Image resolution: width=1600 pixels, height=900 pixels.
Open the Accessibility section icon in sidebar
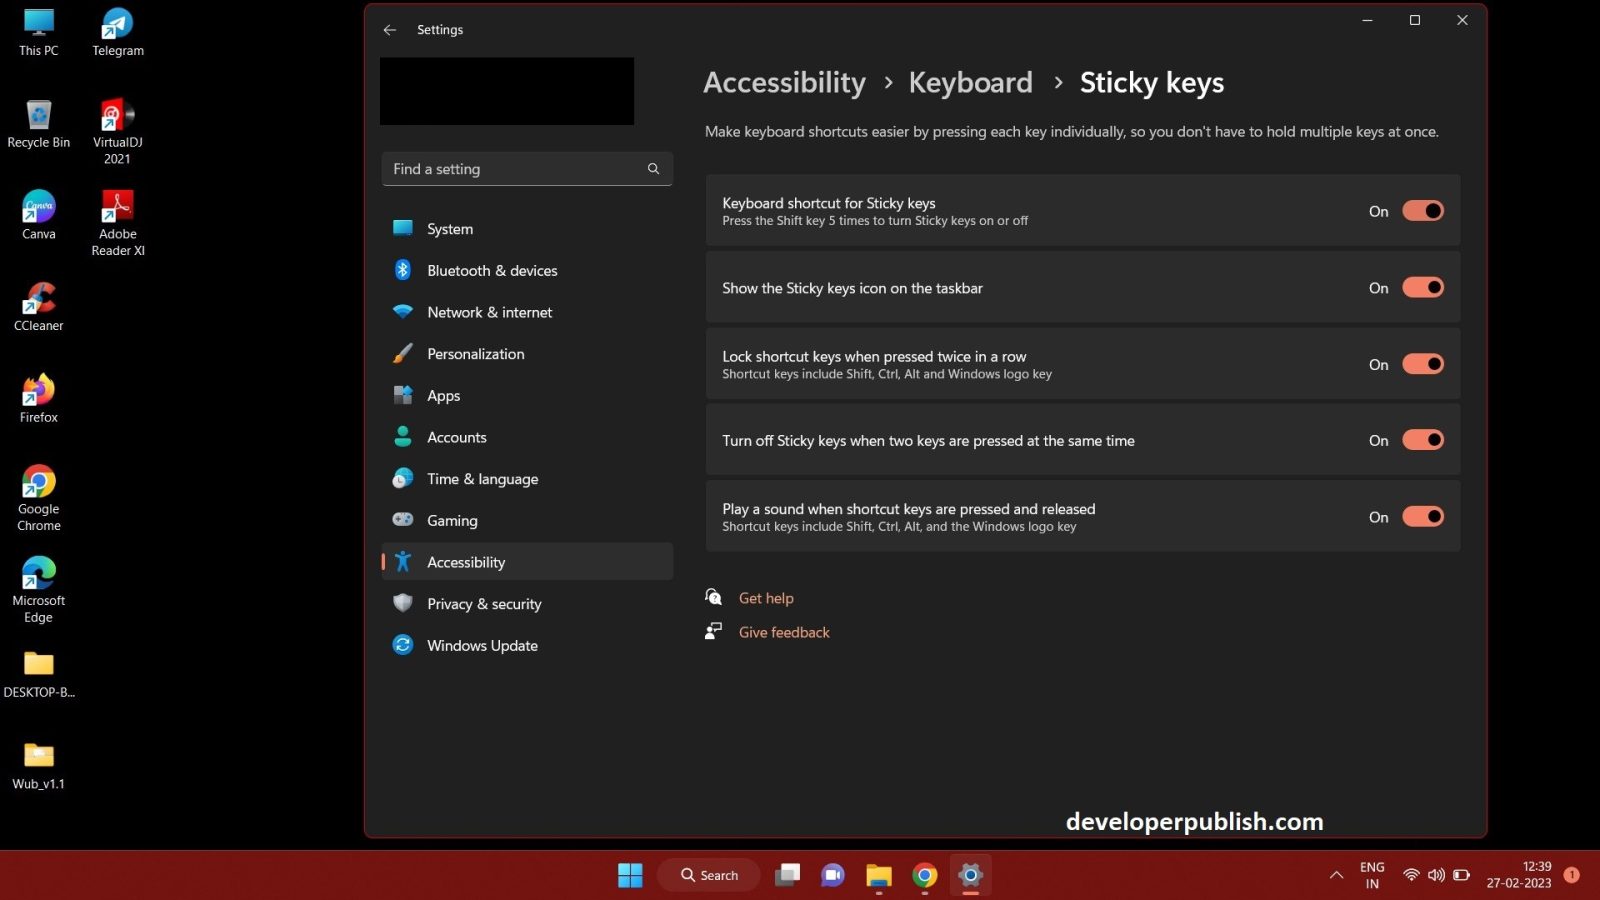coord(403,561)
